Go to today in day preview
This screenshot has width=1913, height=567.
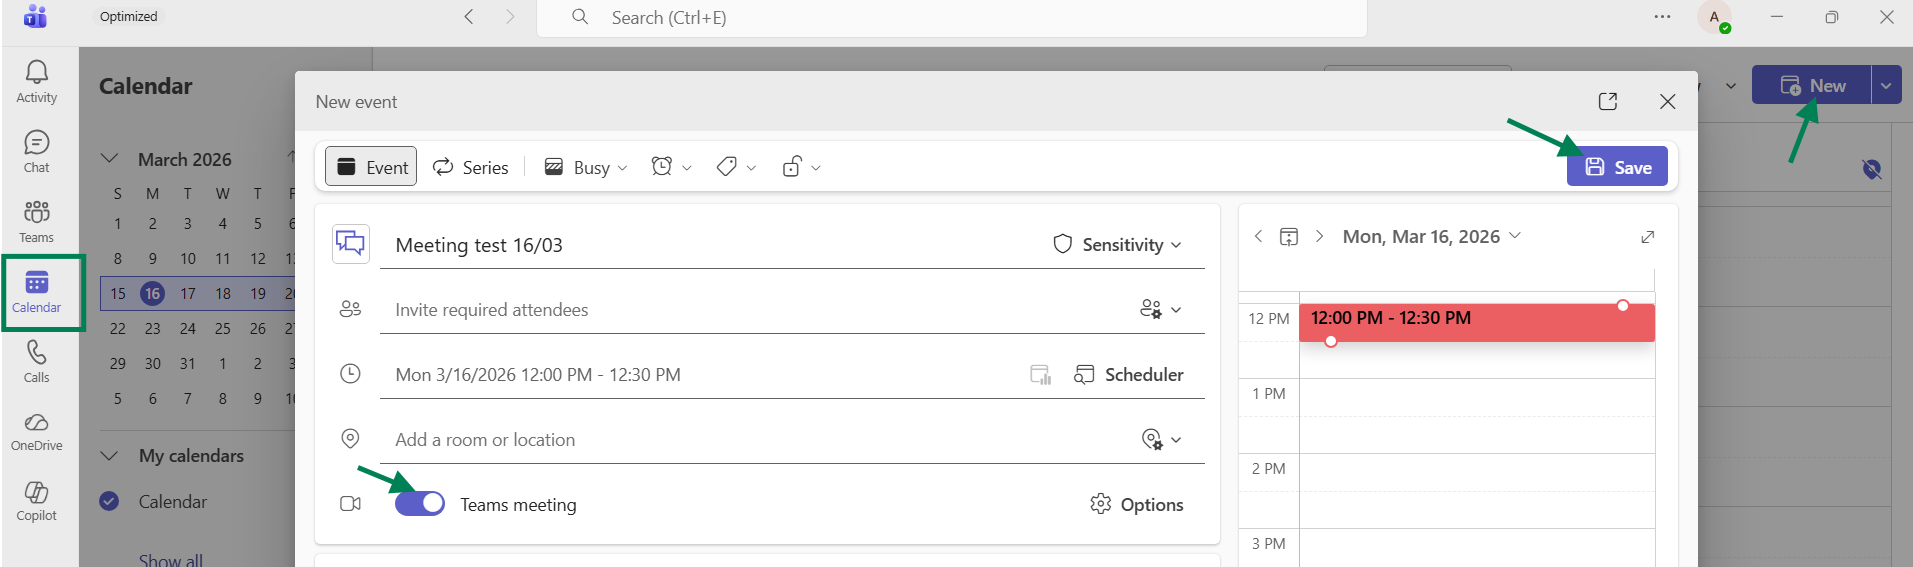(1289, 237)
